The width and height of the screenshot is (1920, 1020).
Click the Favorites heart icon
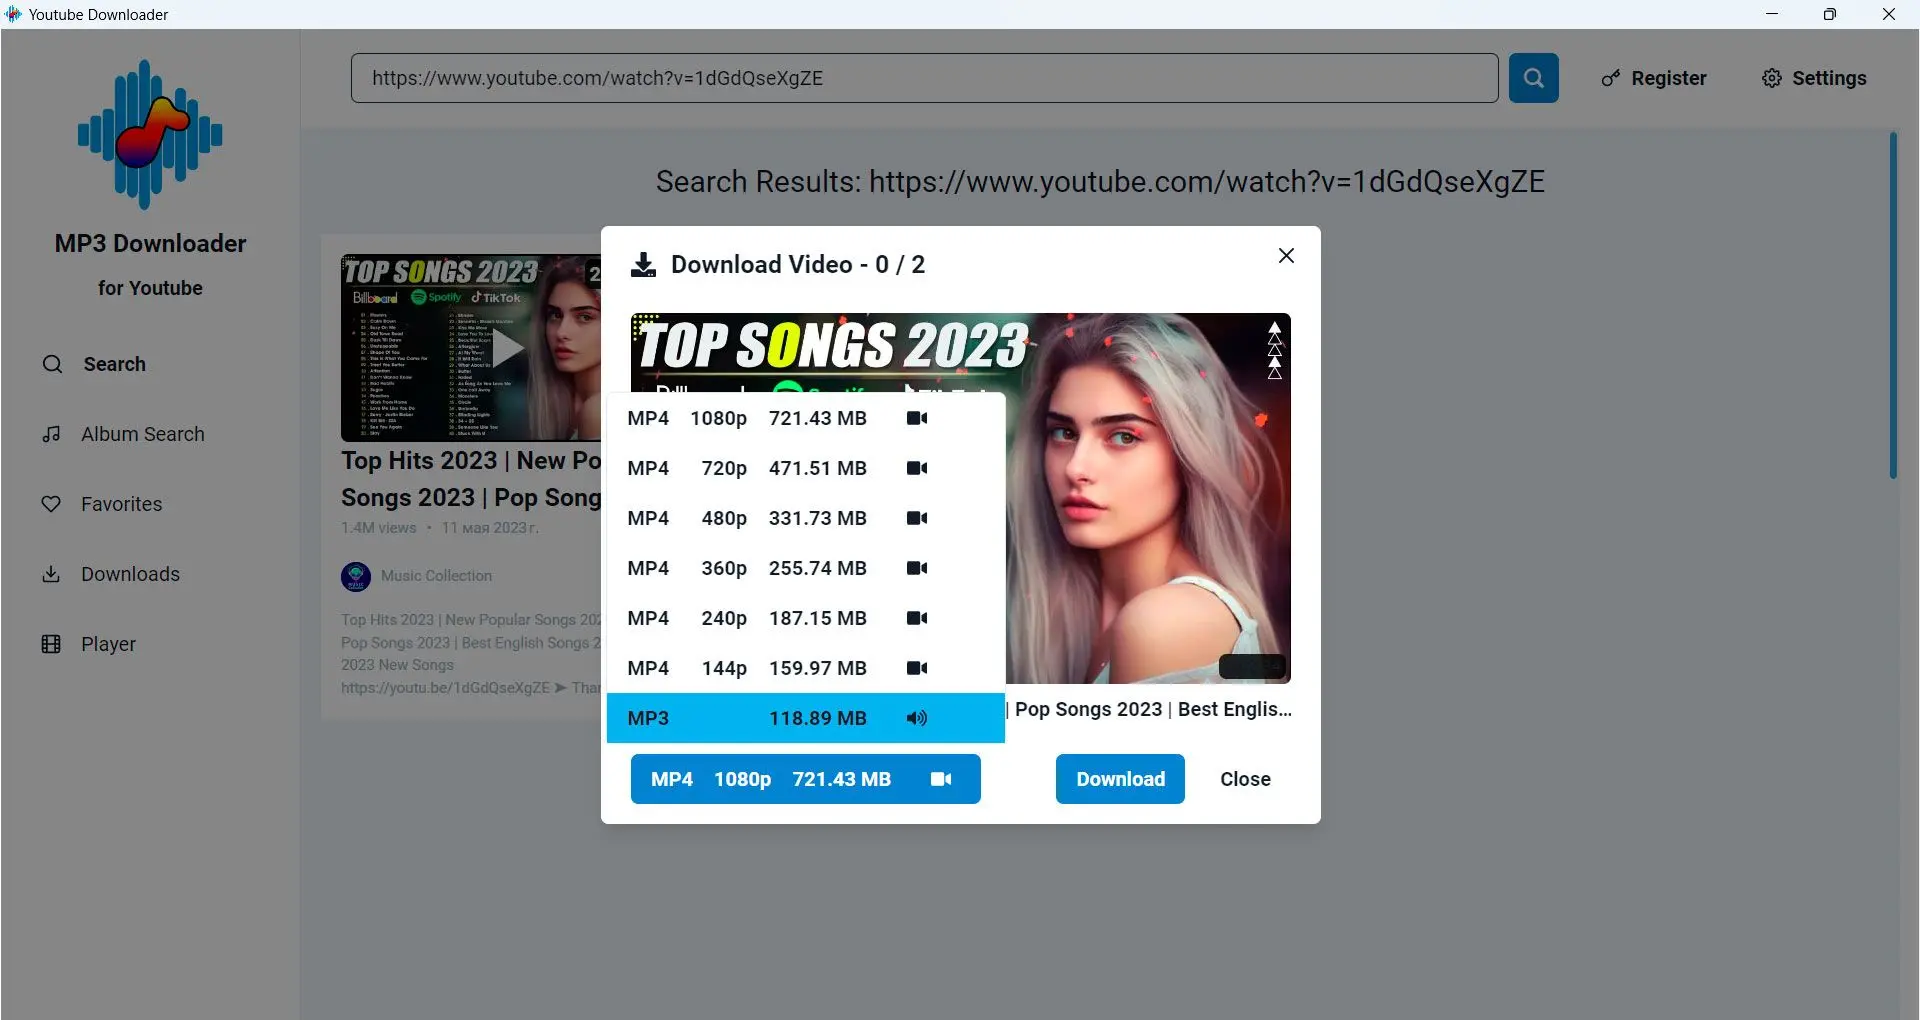tap(51, 504)
